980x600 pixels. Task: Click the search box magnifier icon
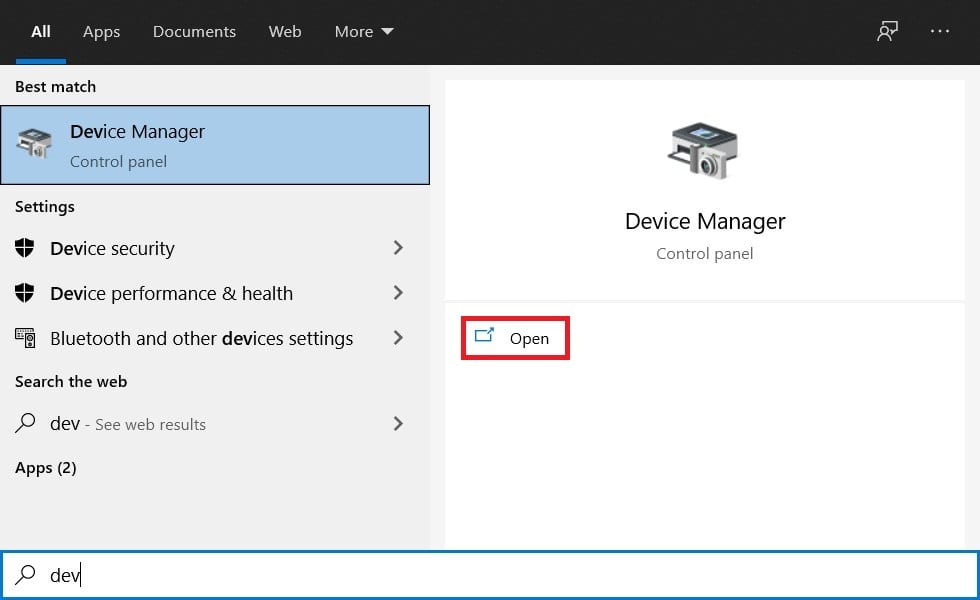click(25, 574)
